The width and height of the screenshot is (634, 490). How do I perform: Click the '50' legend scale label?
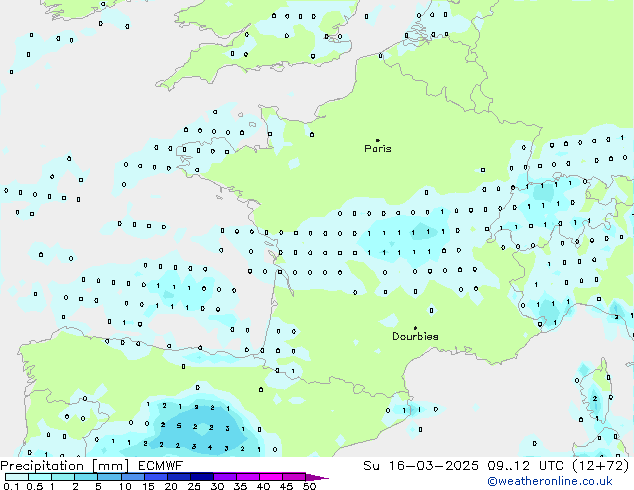coord(309,486)
